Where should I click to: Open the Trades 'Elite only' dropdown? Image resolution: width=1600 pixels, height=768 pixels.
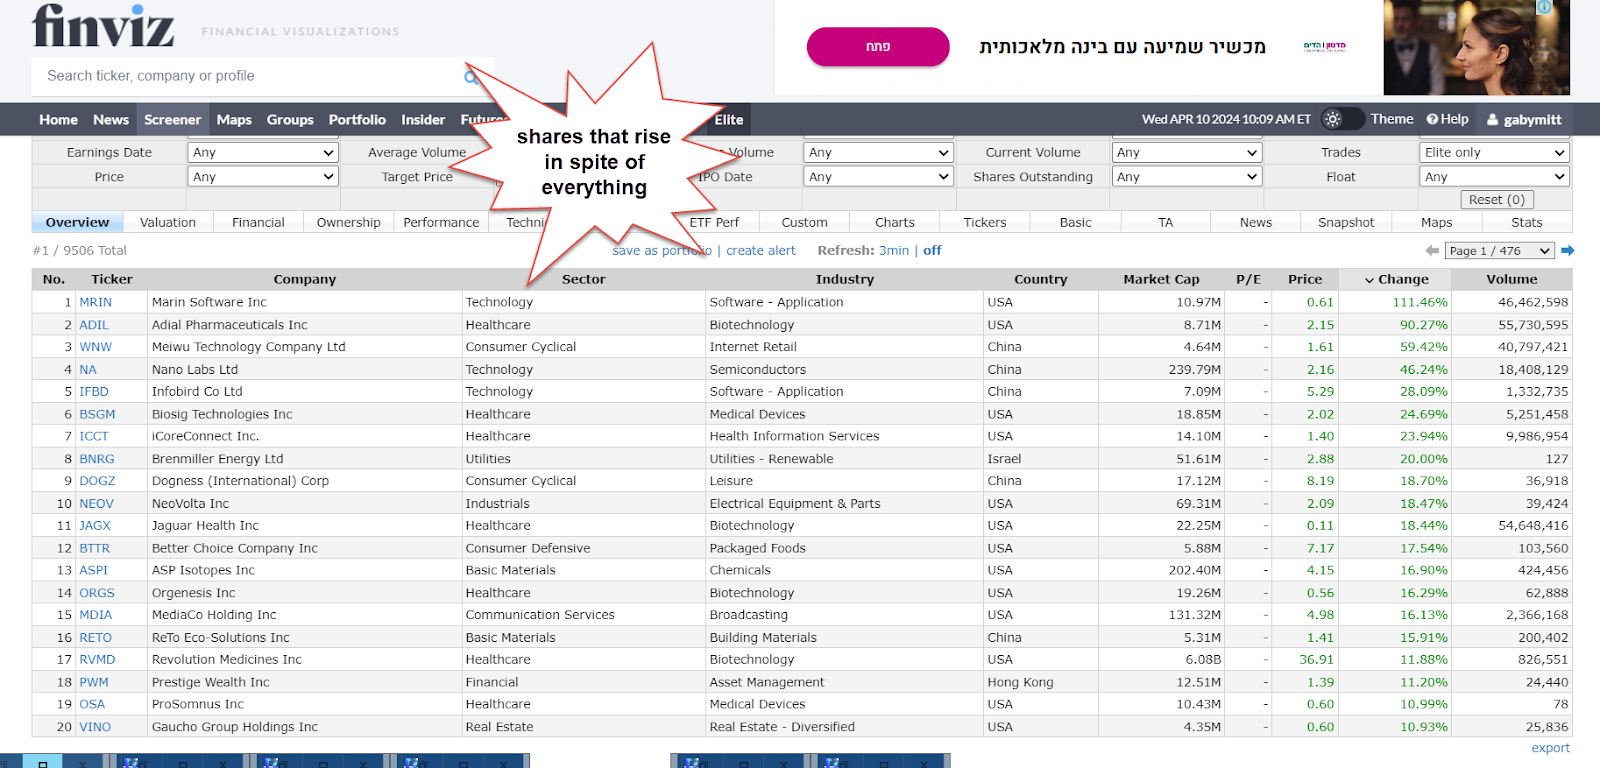coord(1494,153)
